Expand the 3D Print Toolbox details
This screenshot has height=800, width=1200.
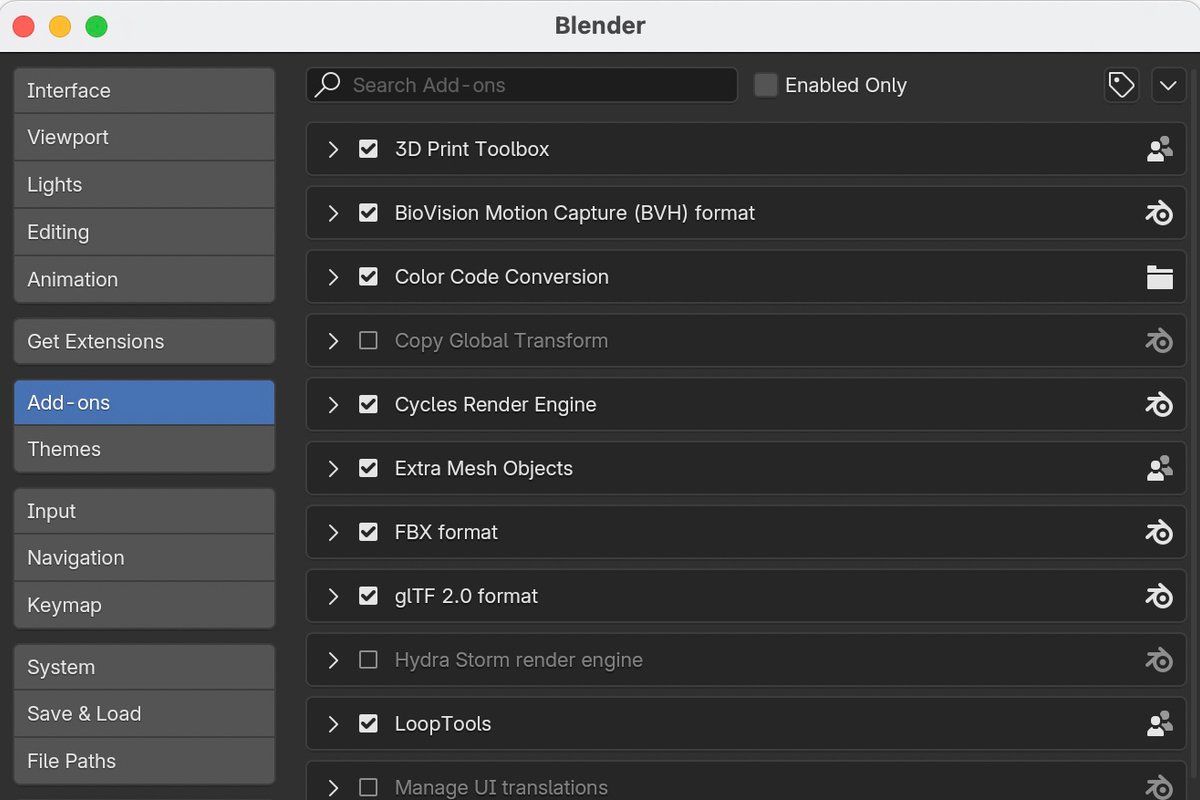(x=334, y=149)
